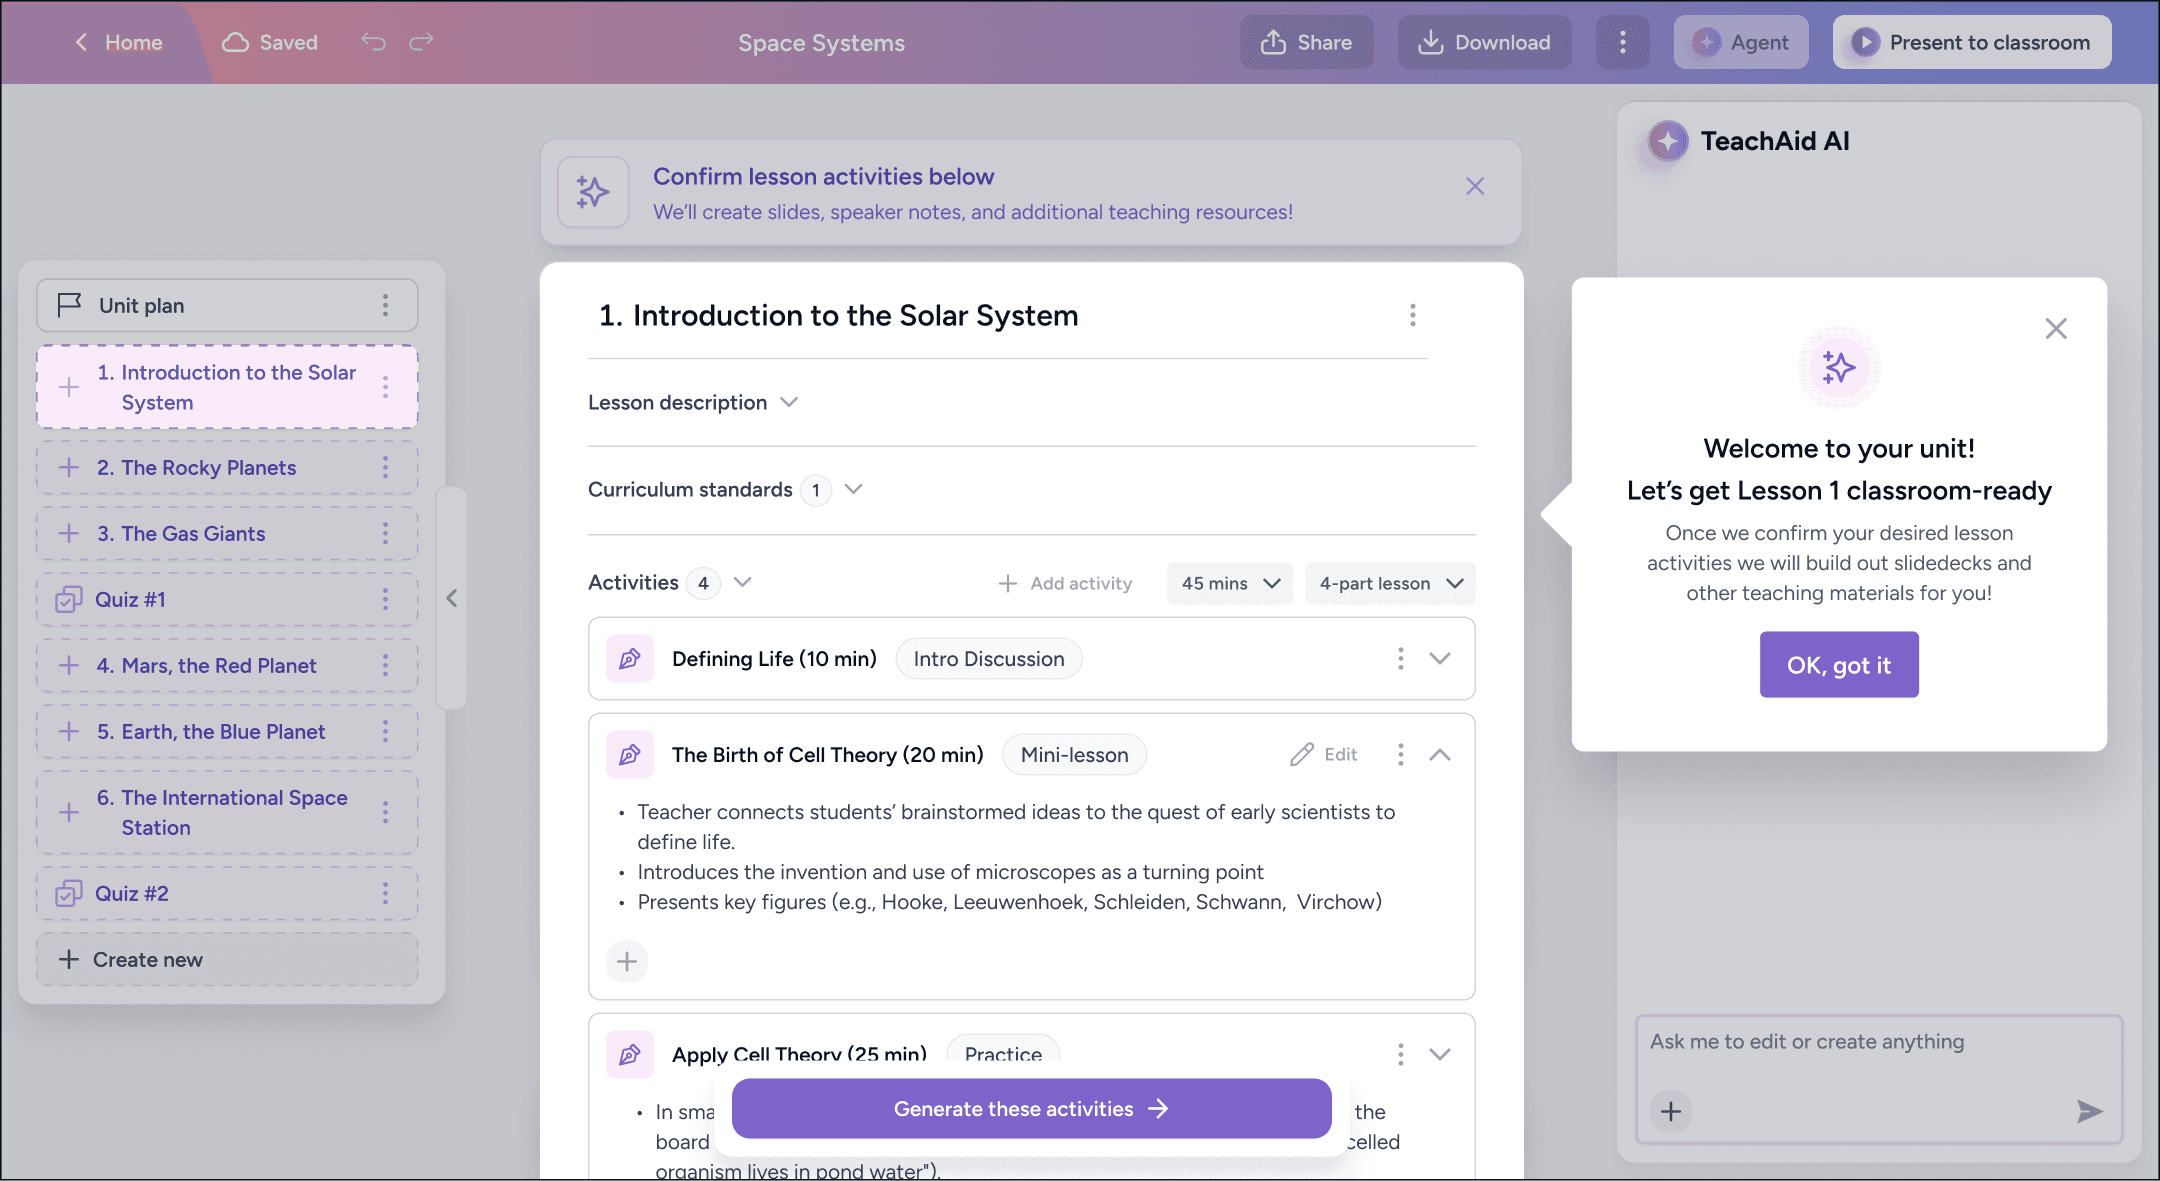Image resolution: width=2160 pixels, height=1181 pixels.
Task: Collapse the left sidebar with the chevron handle
Action: pos(452,598)
